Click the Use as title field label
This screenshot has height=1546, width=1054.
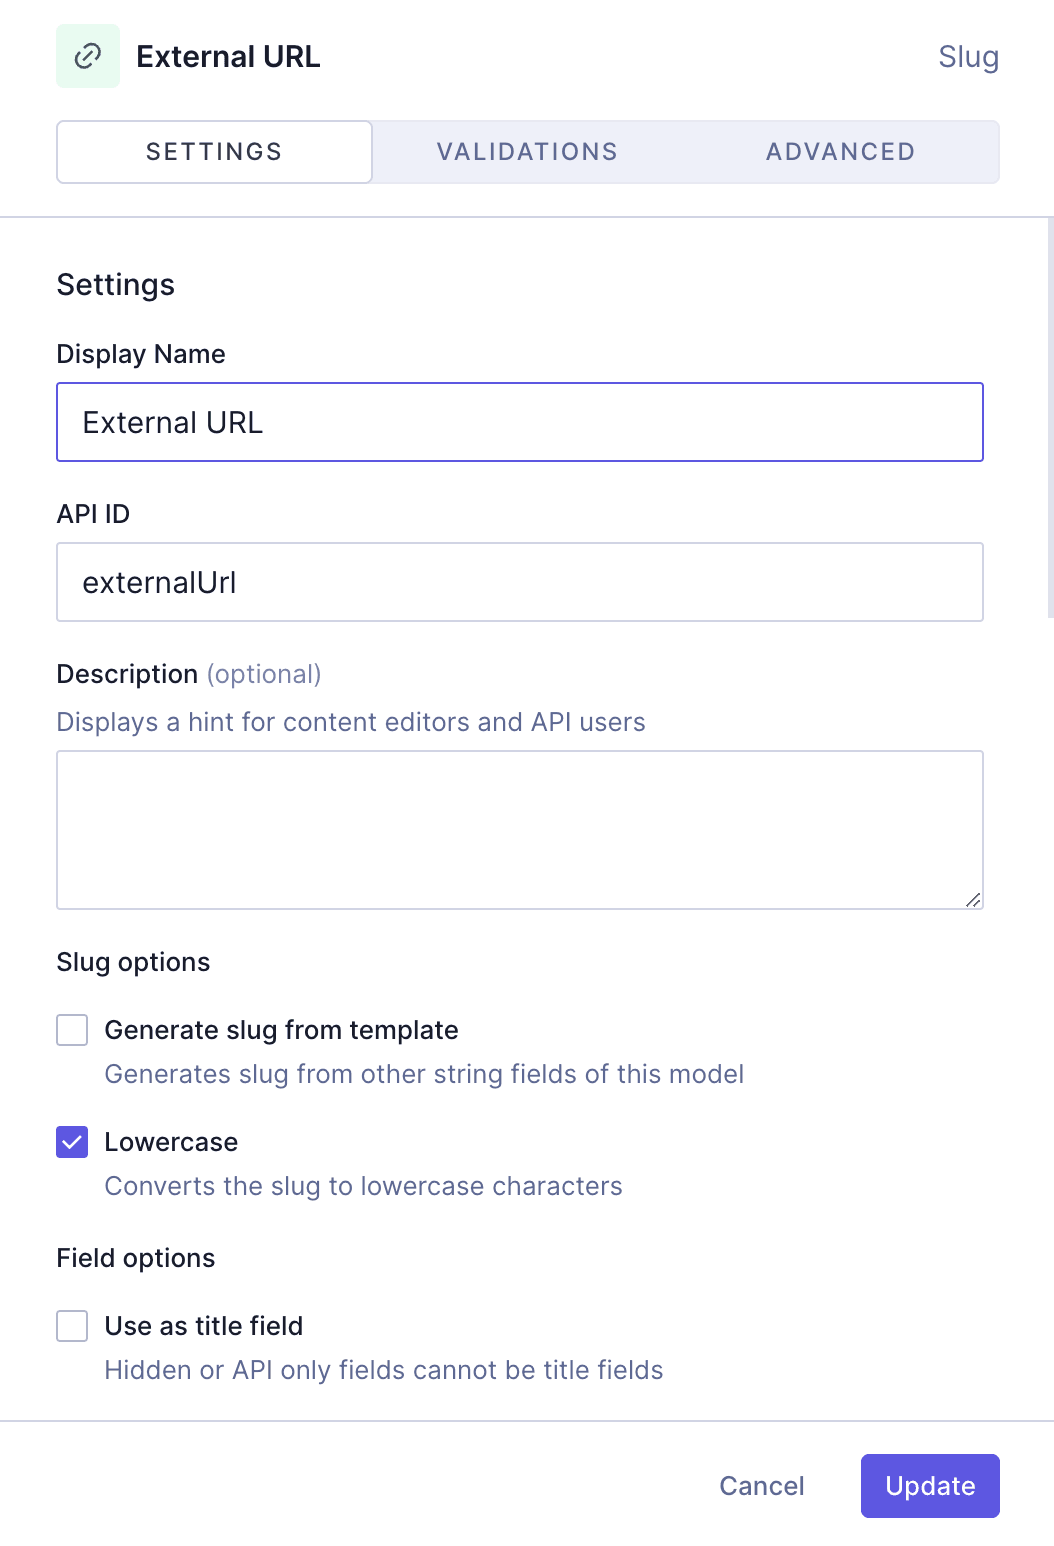point(204,1326)
